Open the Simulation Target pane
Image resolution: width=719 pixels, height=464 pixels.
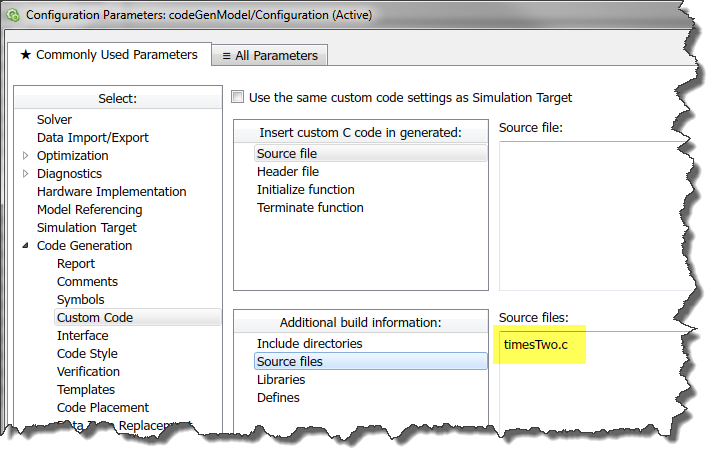(x=86, y=228)
